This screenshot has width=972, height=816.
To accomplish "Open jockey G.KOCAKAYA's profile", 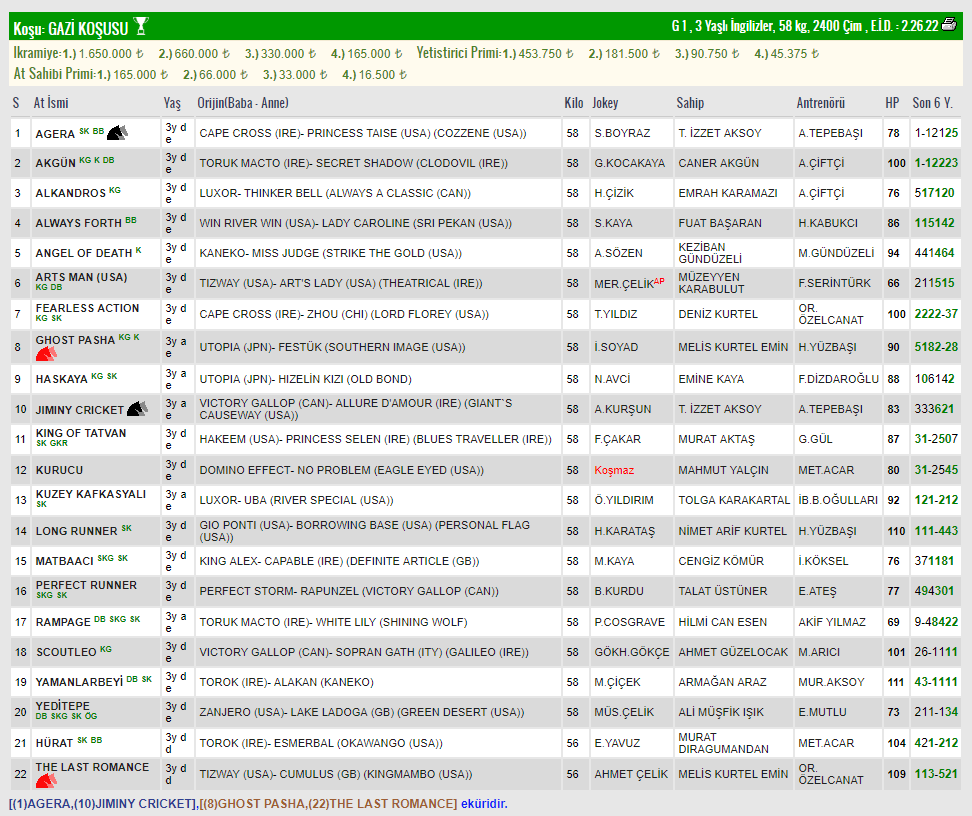I will click(x=628, y=163).
